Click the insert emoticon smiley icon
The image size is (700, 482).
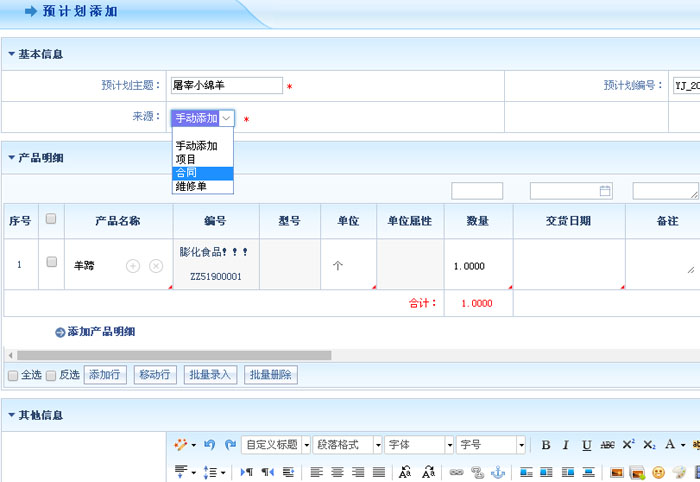click(x=658, y=471)
